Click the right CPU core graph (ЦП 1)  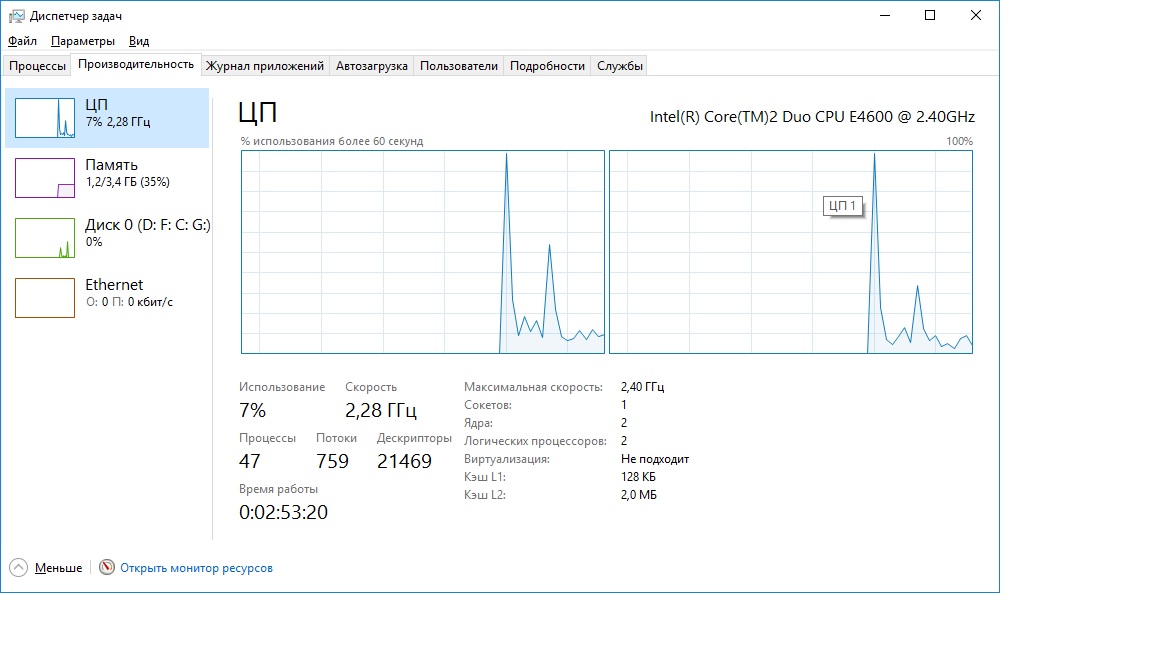[x=790, y=252]
